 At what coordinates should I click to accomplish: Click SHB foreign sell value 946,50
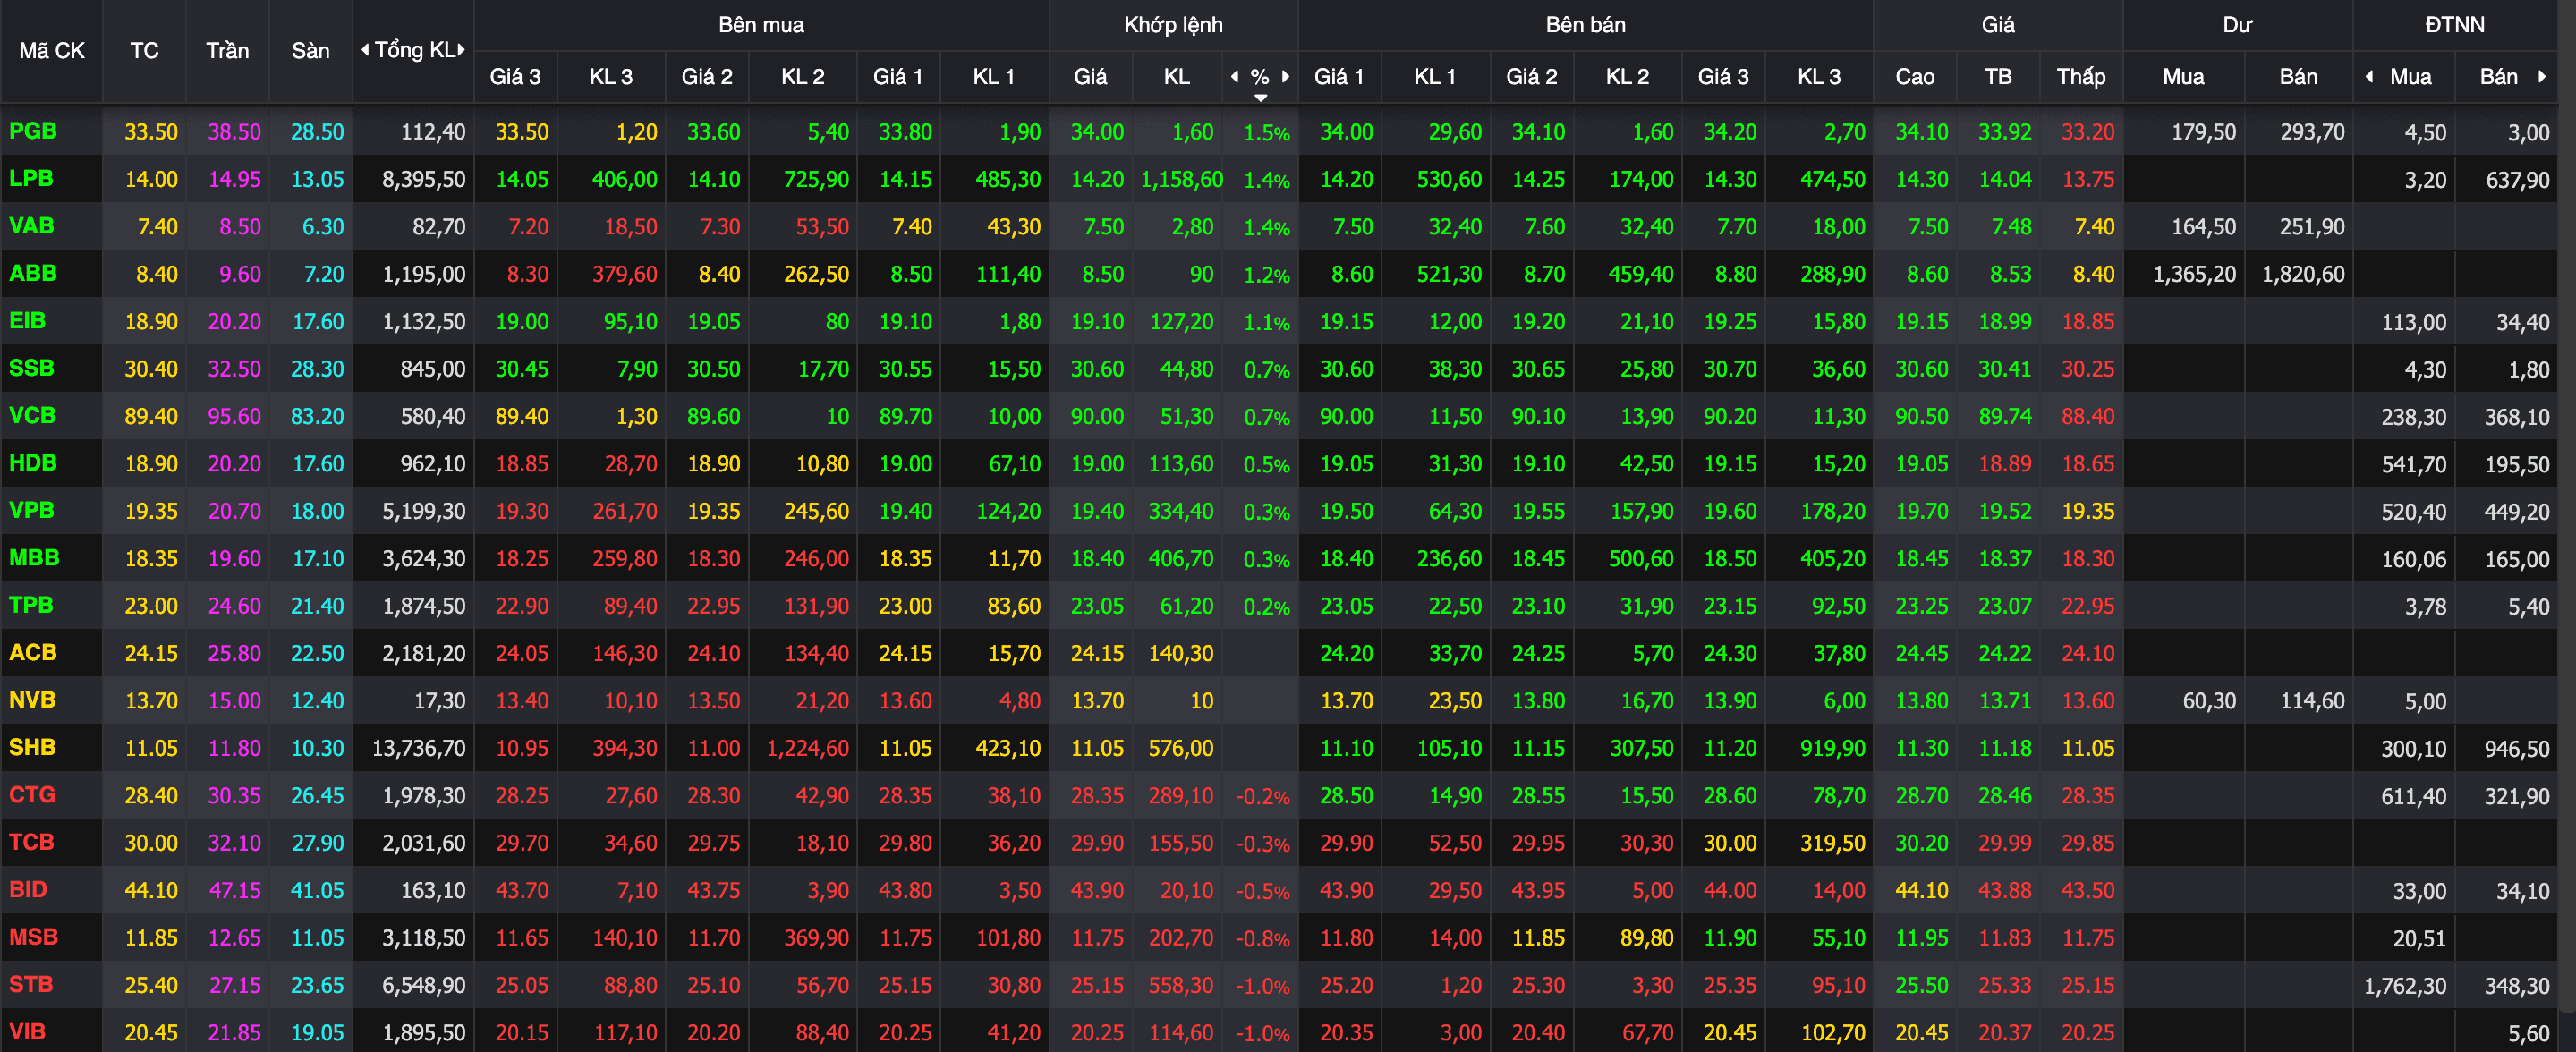point(2516,749)
